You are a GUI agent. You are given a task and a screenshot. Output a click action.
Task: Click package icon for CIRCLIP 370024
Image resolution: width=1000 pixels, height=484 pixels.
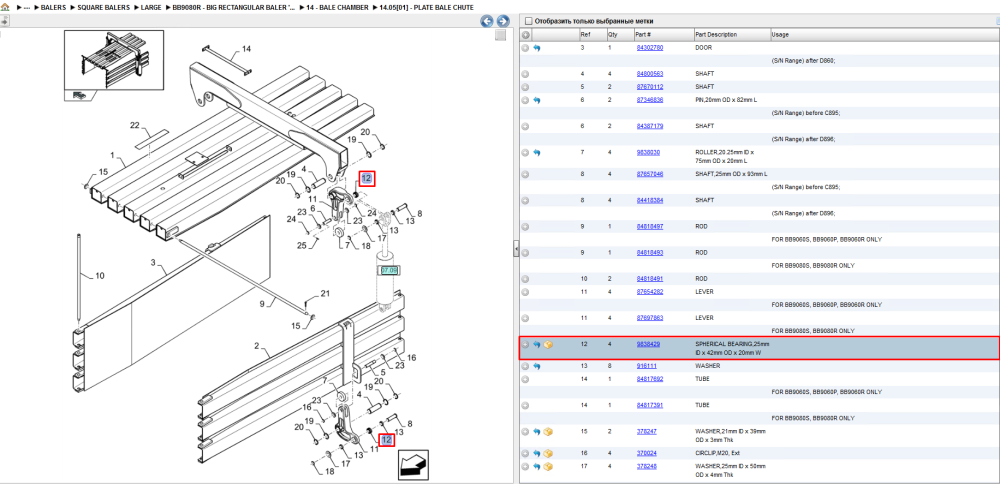(548, 453)
